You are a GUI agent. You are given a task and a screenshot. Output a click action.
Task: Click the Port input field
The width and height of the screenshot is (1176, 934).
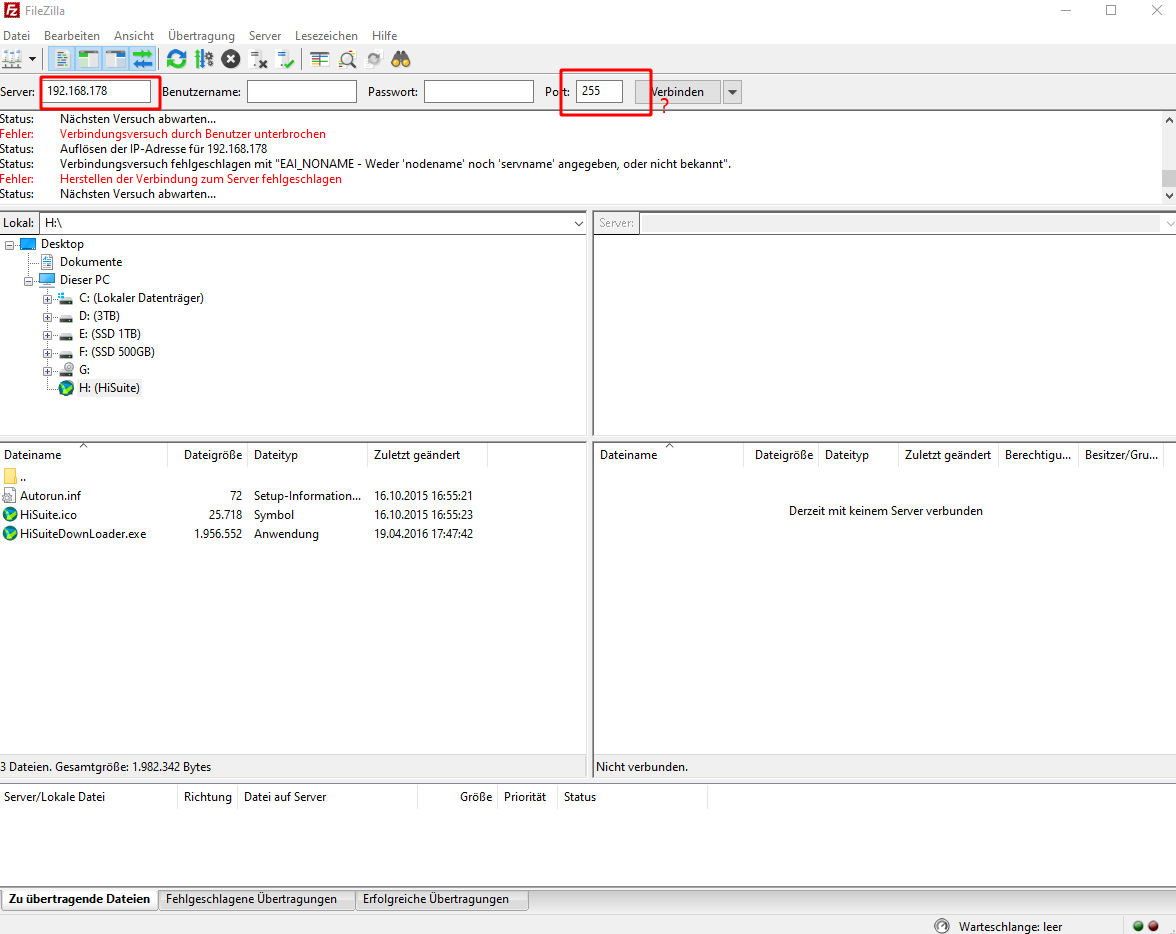pos(599,92)
